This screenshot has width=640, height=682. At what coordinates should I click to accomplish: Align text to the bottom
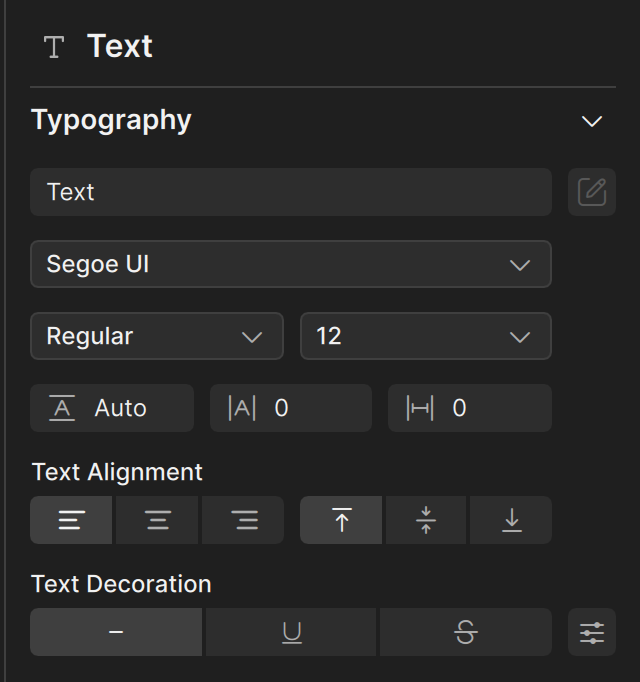pyautogui.click(x=511, y=520)
